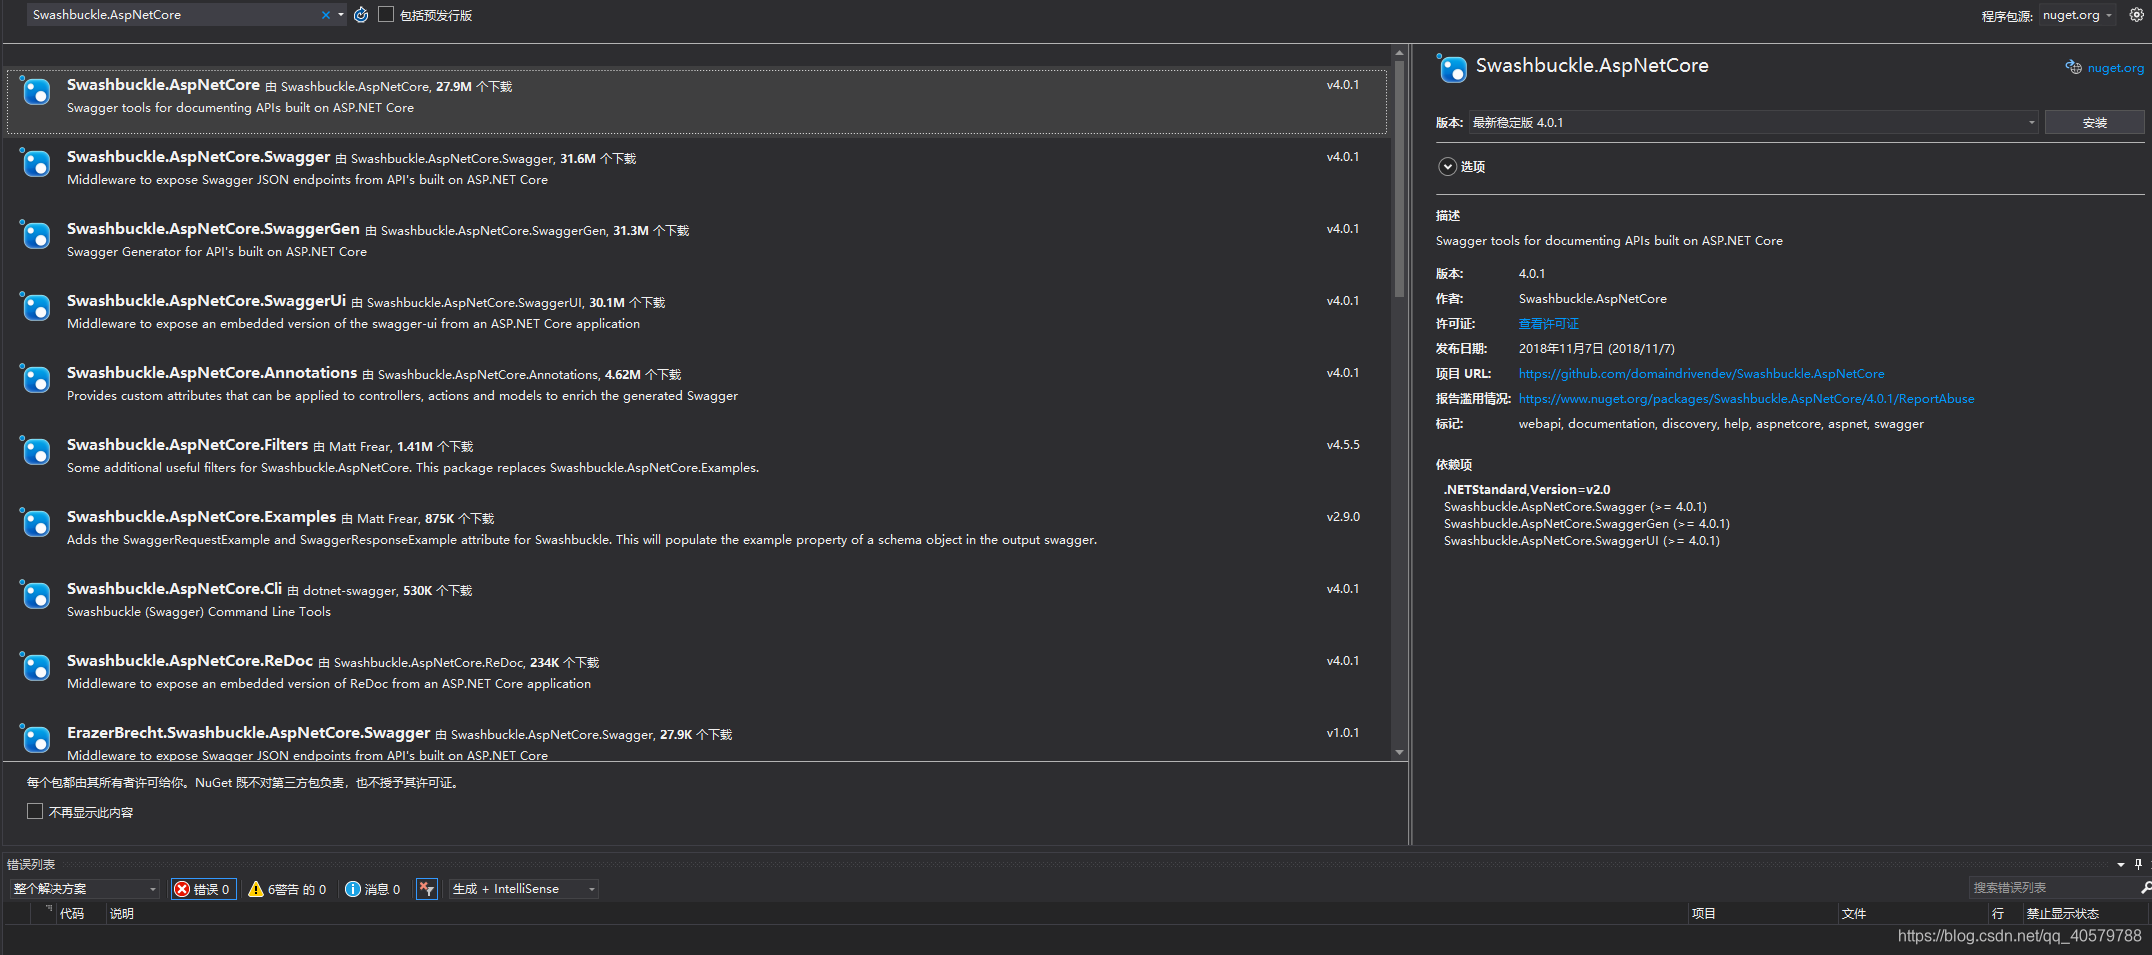The width and height of the screenshot is (2152, 955).
Task: Select Swashbuckle.AspNetCore.Swagger package icon
Action: 36,163
